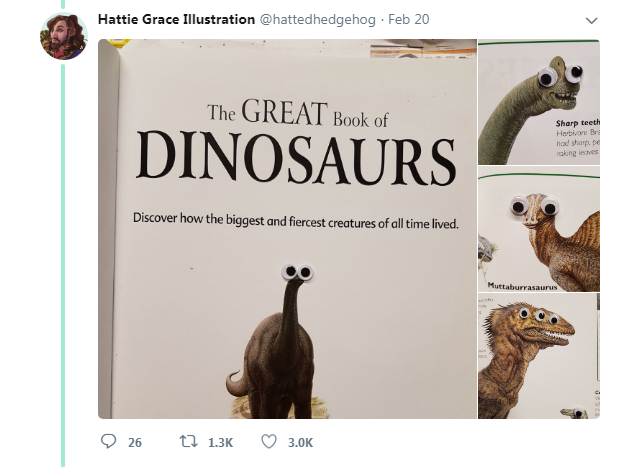Like the tweet with the heart icon
640x467 pixels.
click(x=268, y=441)
